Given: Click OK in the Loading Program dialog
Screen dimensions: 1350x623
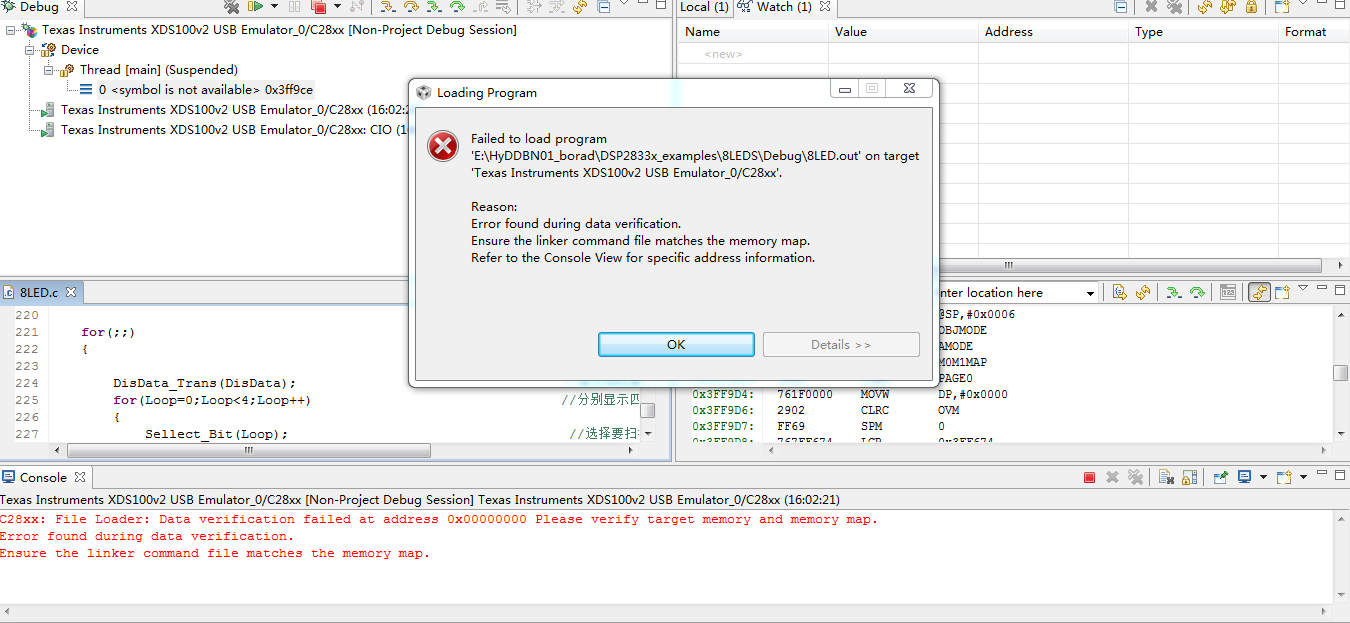Looking at the screenshot, I should pyautogui.click(x=676, y=344).
